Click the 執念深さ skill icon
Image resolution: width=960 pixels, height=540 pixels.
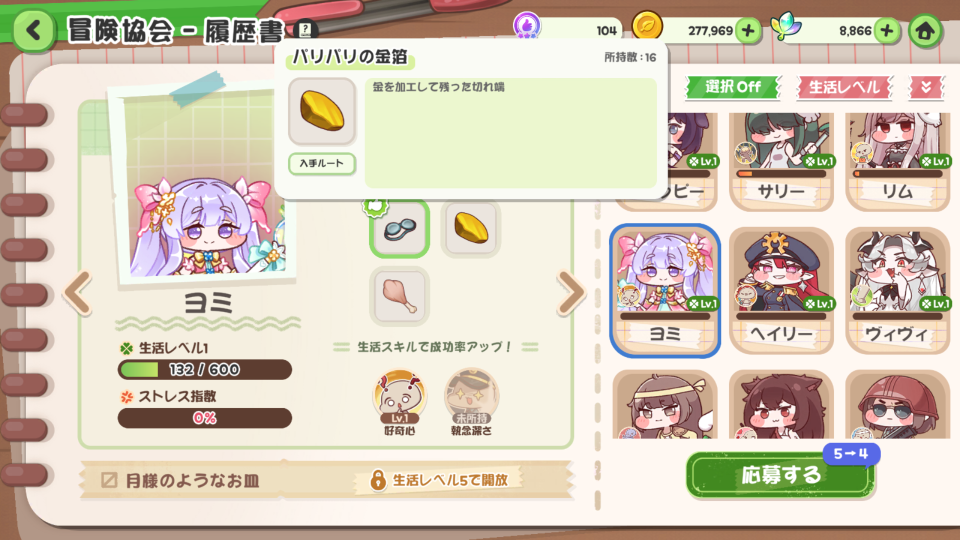[471, 397]
